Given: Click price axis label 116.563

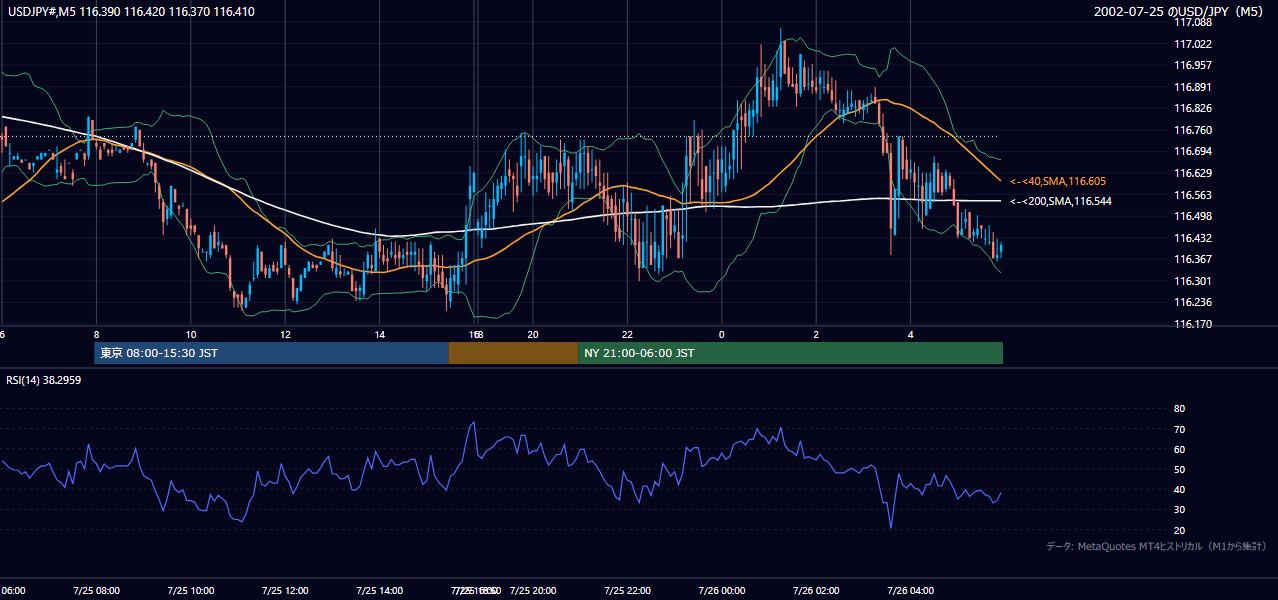Looking at the screenshot, I should coord(1192,195).
